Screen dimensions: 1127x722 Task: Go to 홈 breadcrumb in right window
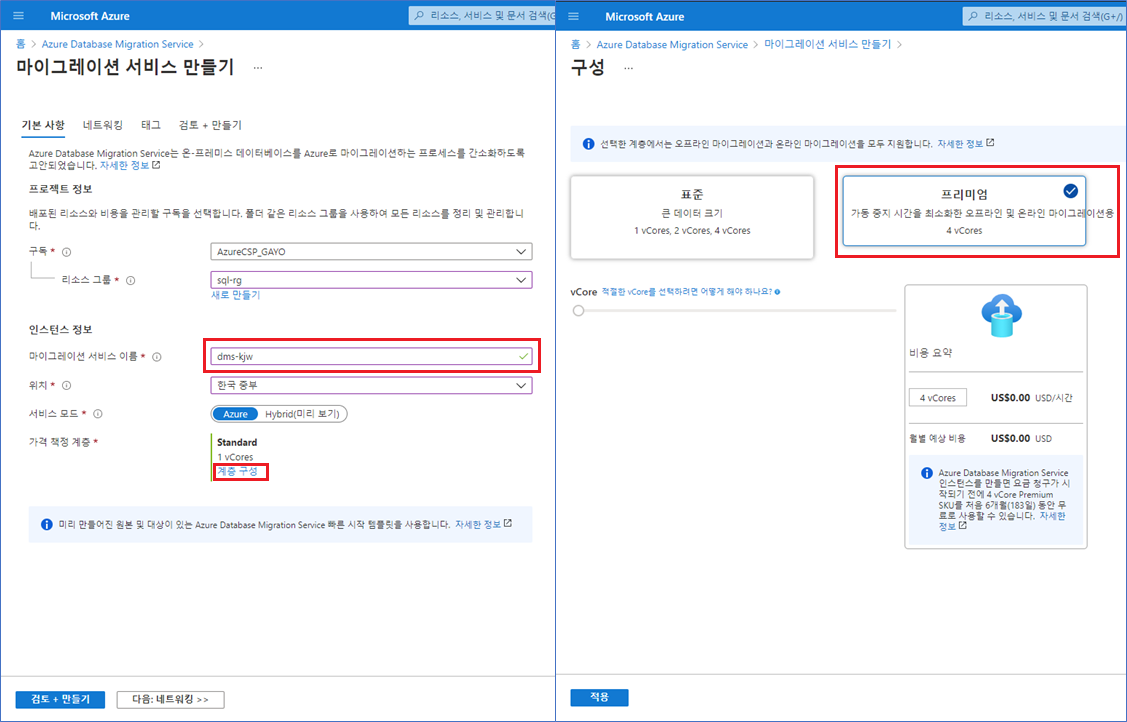point(575,45)
